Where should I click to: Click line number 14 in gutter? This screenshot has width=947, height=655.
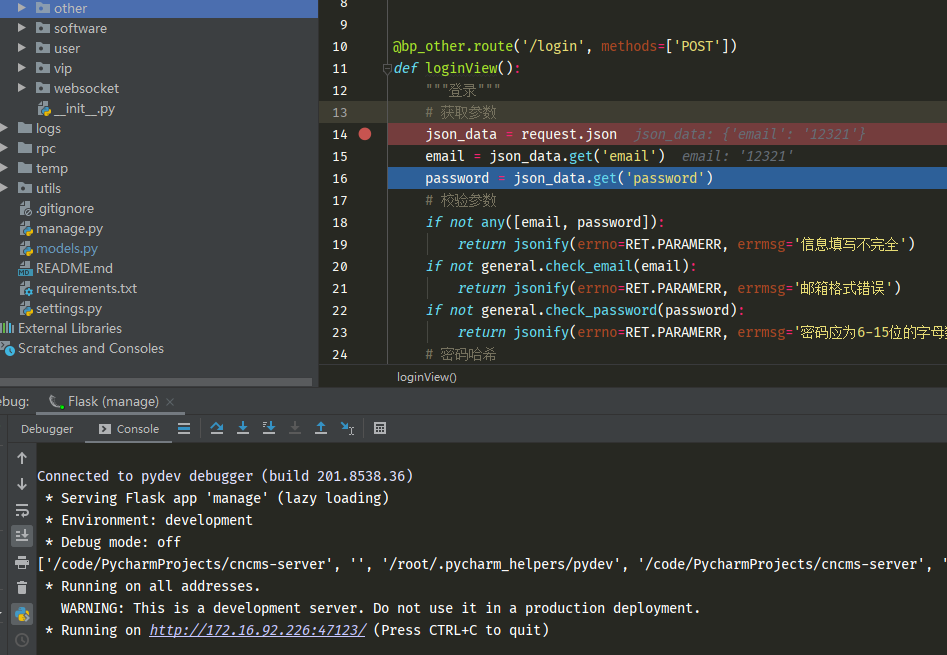(340, 135)
